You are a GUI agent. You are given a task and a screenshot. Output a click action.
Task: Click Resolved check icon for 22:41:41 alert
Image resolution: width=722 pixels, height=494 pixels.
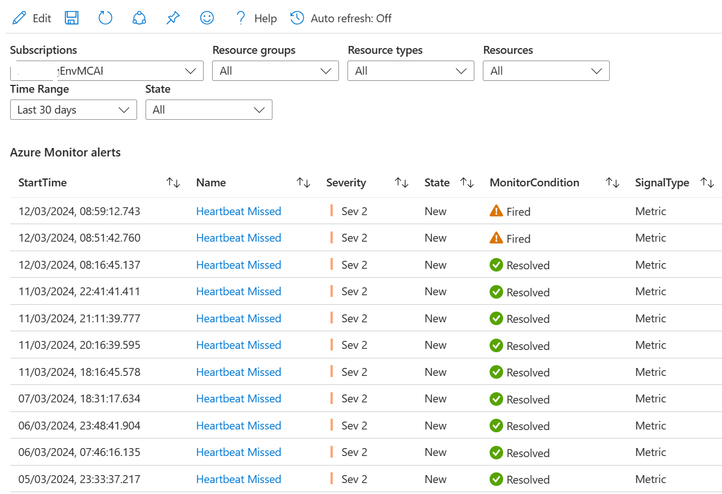click(x=496, y=291)
